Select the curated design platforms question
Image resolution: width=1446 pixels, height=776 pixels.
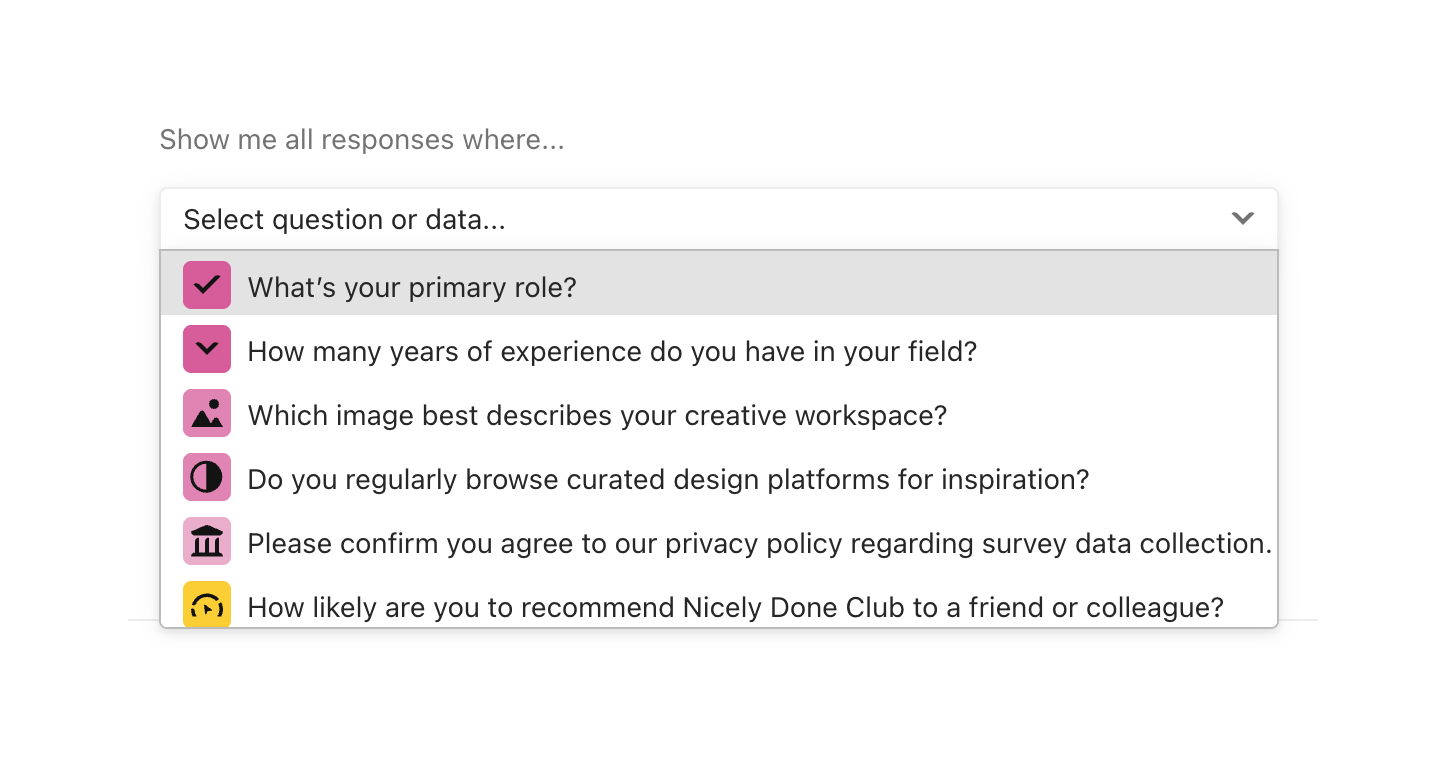pos(668,480)
